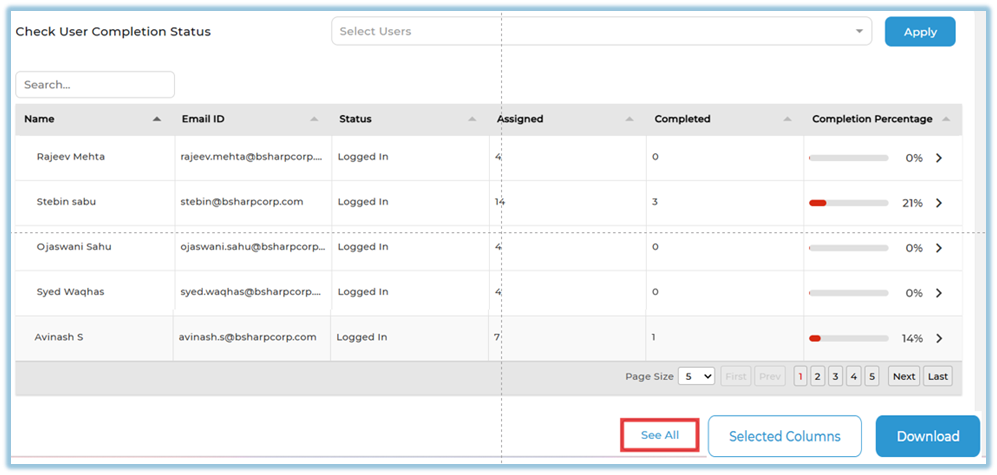The image size is (997, 475).
Task: Sort by Status column arrow
Action: (472, 119)
